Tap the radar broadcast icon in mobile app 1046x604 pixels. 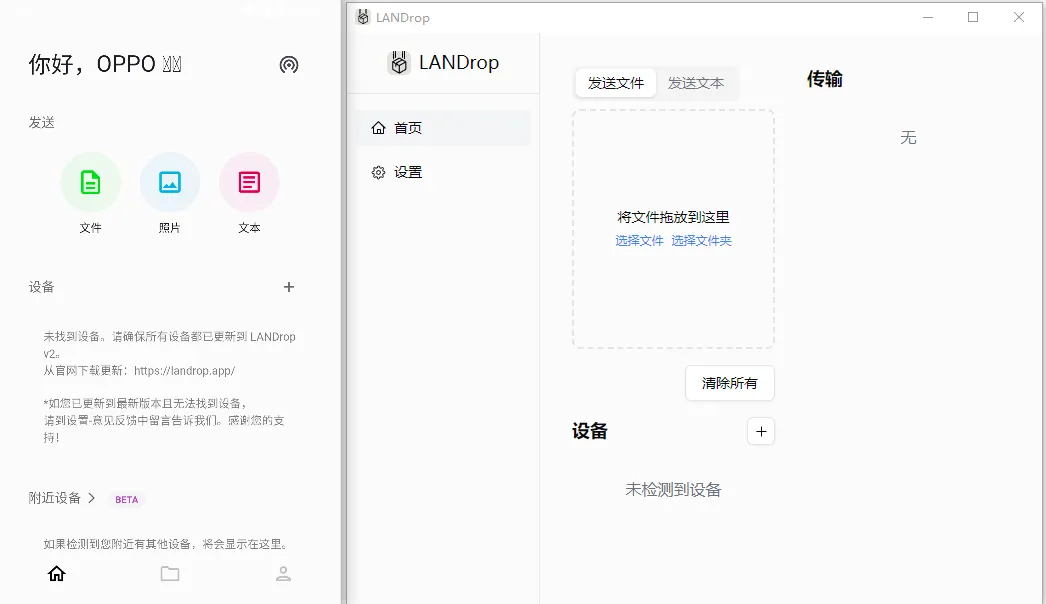click(x=289, y=65)
